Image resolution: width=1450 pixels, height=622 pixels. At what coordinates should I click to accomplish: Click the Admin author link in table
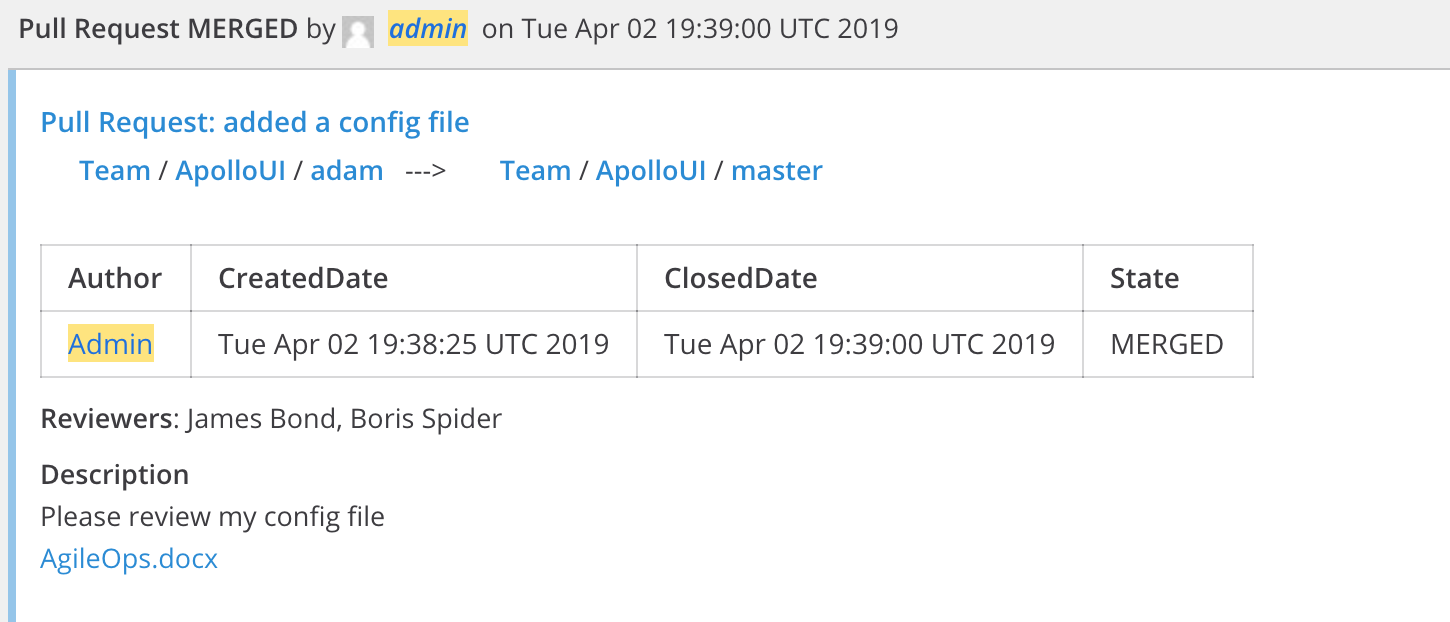click(x=111, y=345)
